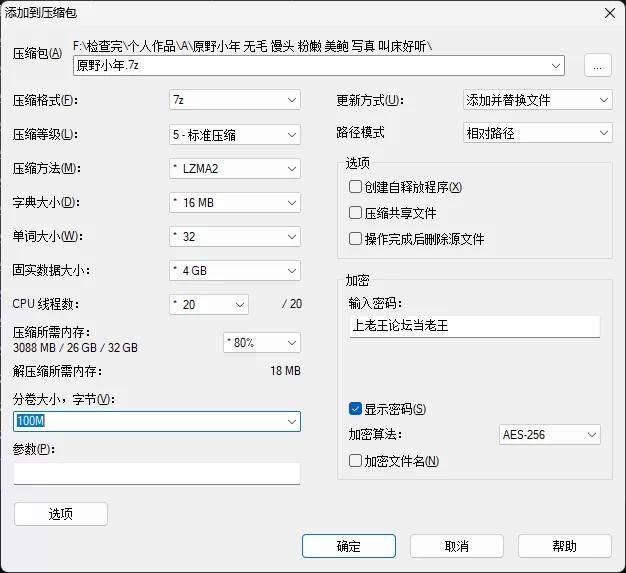Click the '压缩等级(L):' label

tap(45, 135)
